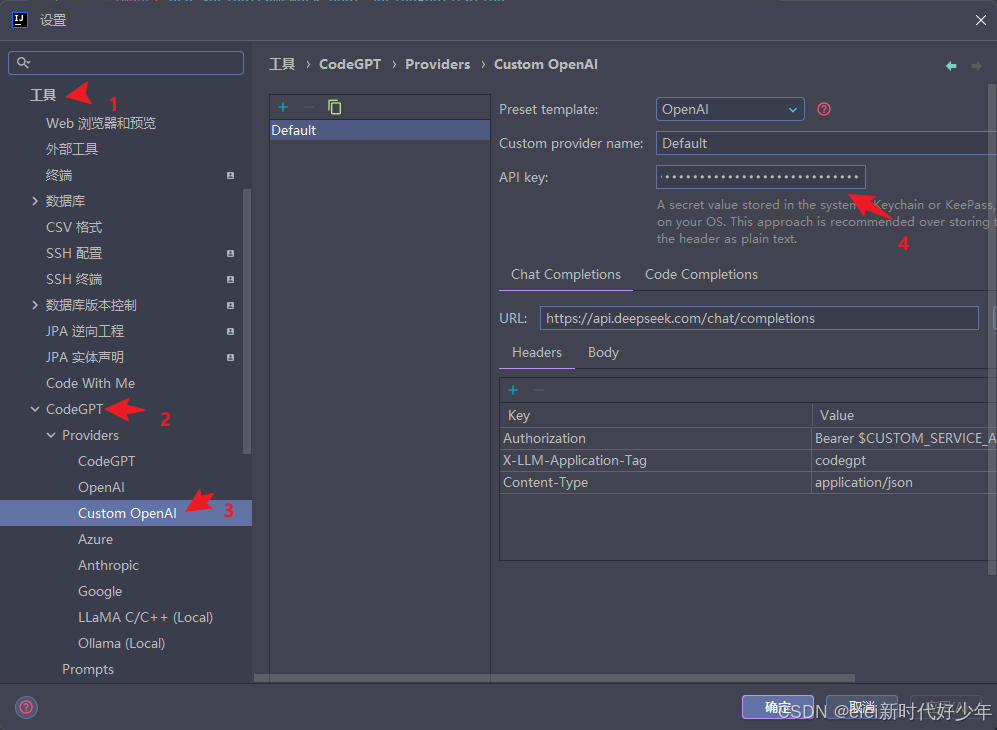Open JPA 实体声明 settings
Image resolution: width=997 pixels, height=730 pixels.
click(85, 358)
